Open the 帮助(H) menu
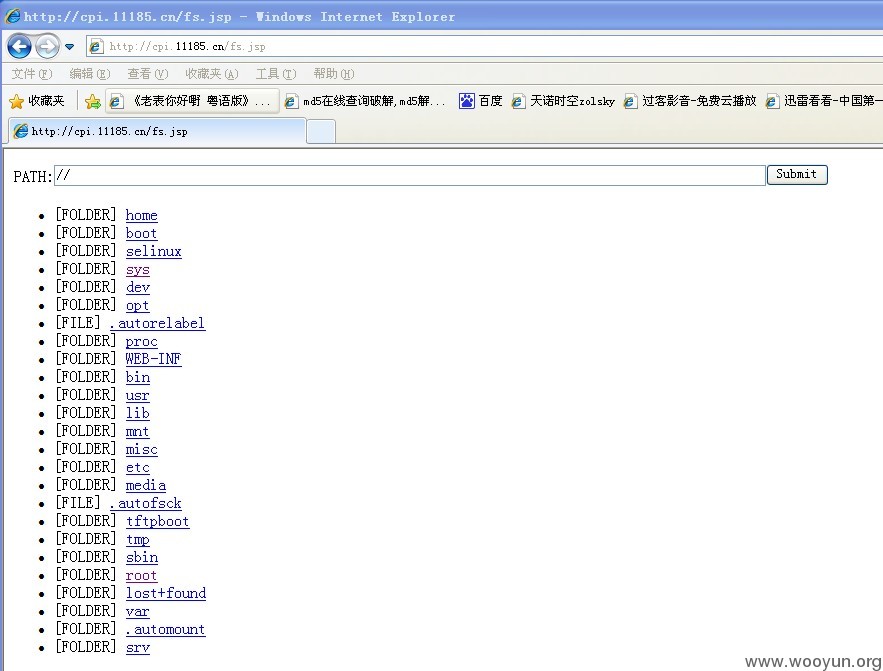 pos(333,74)
